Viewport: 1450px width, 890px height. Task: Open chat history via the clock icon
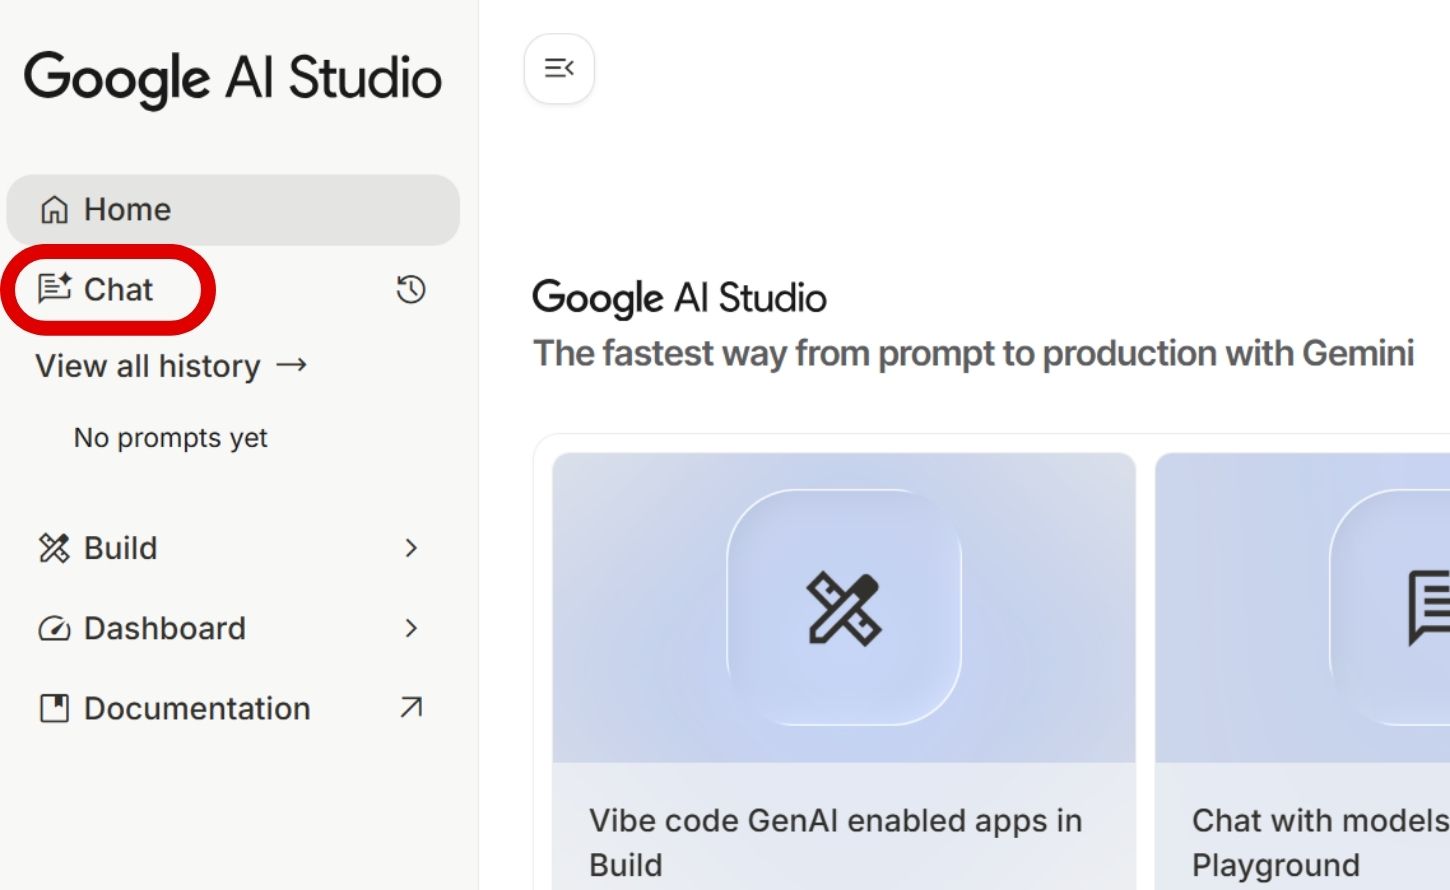point(410,290)
